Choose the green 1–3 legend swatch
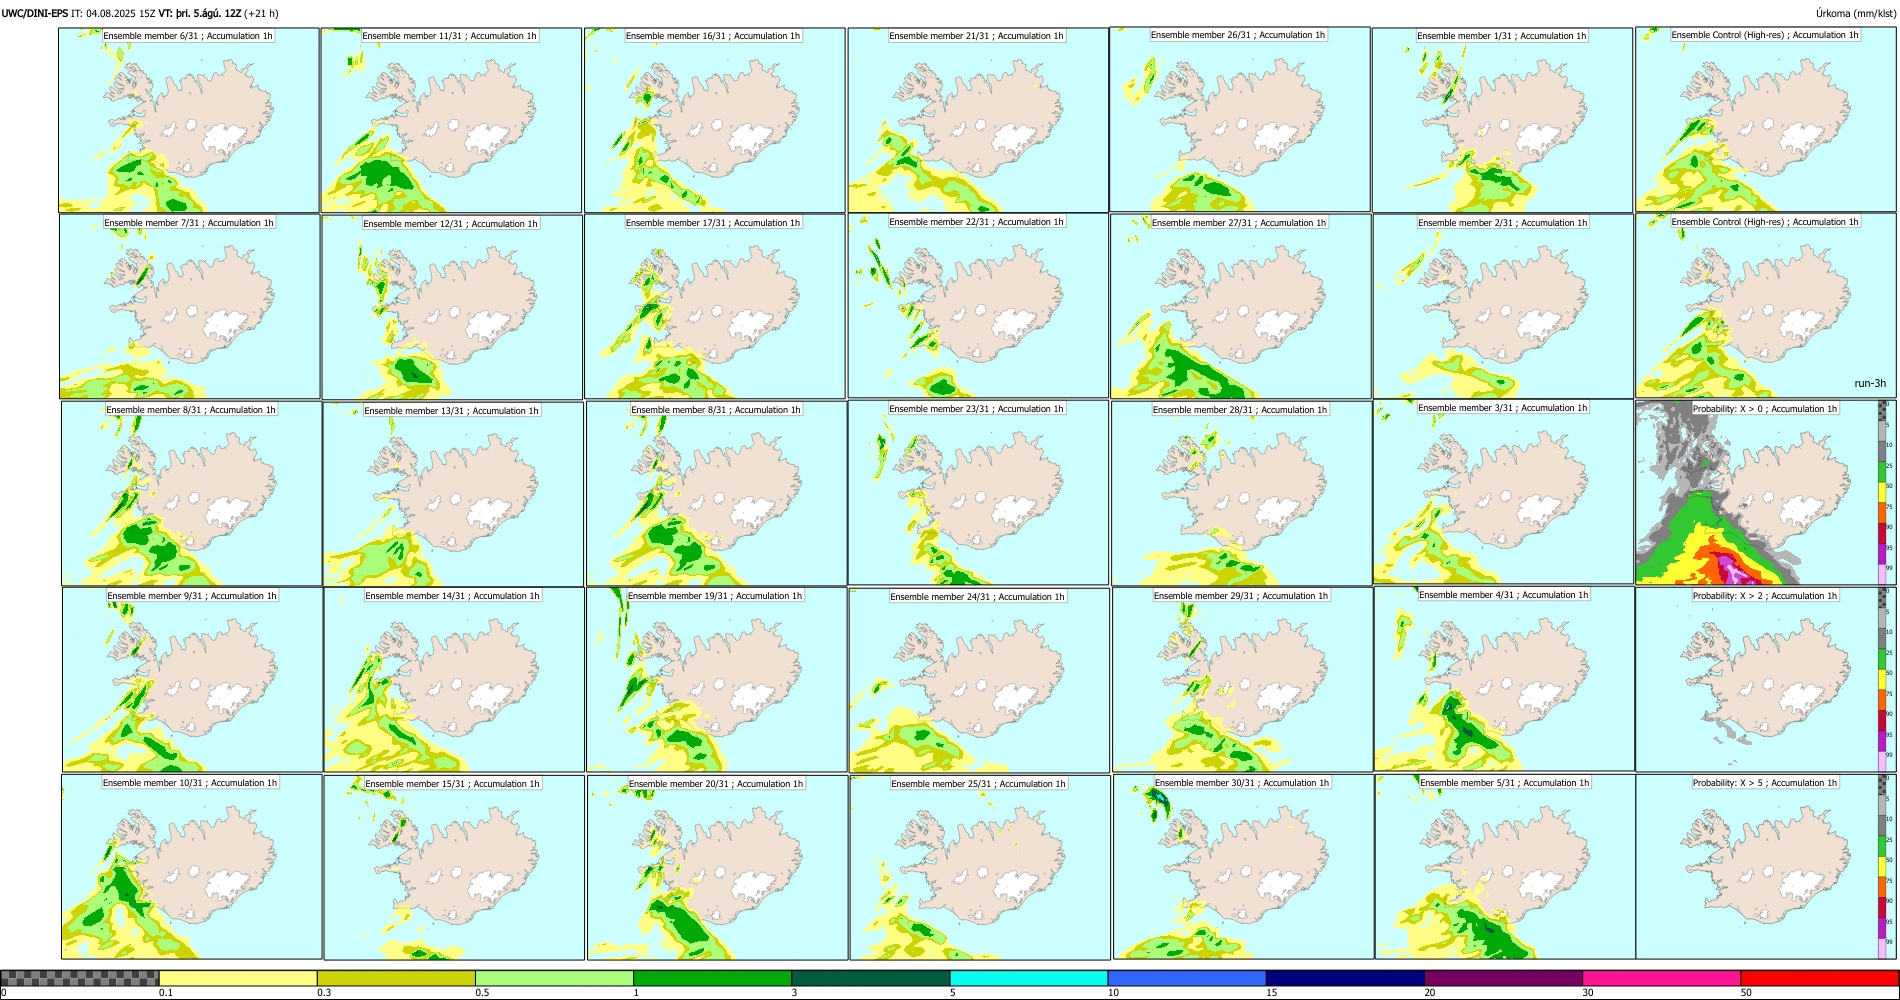 [712, 978]
